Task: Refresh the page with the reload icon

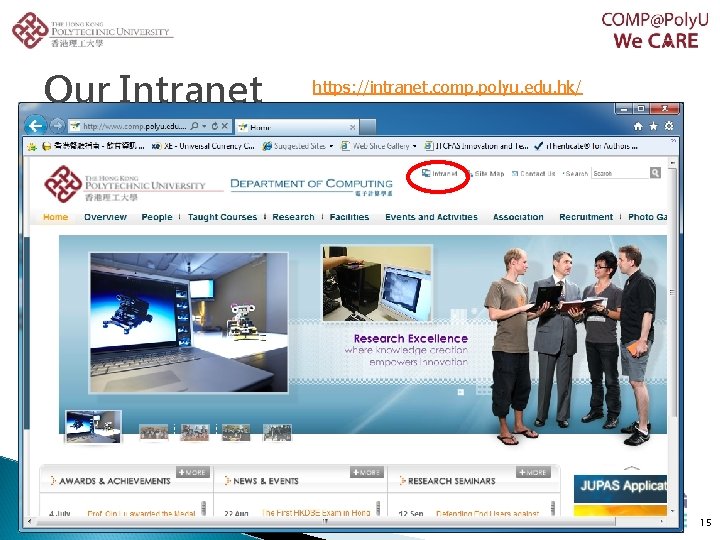Action: coord(214,125)
